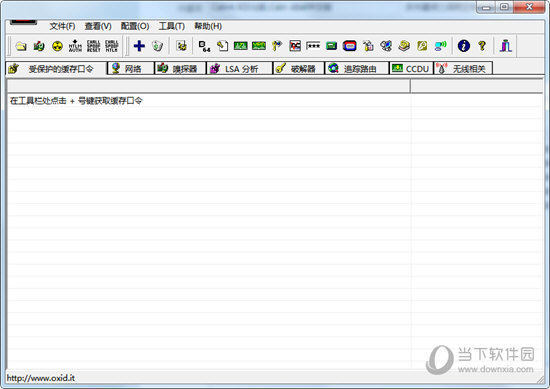Click the asterisk password box revealer icon
The image size is (550, 389).
tap(313, 46)
